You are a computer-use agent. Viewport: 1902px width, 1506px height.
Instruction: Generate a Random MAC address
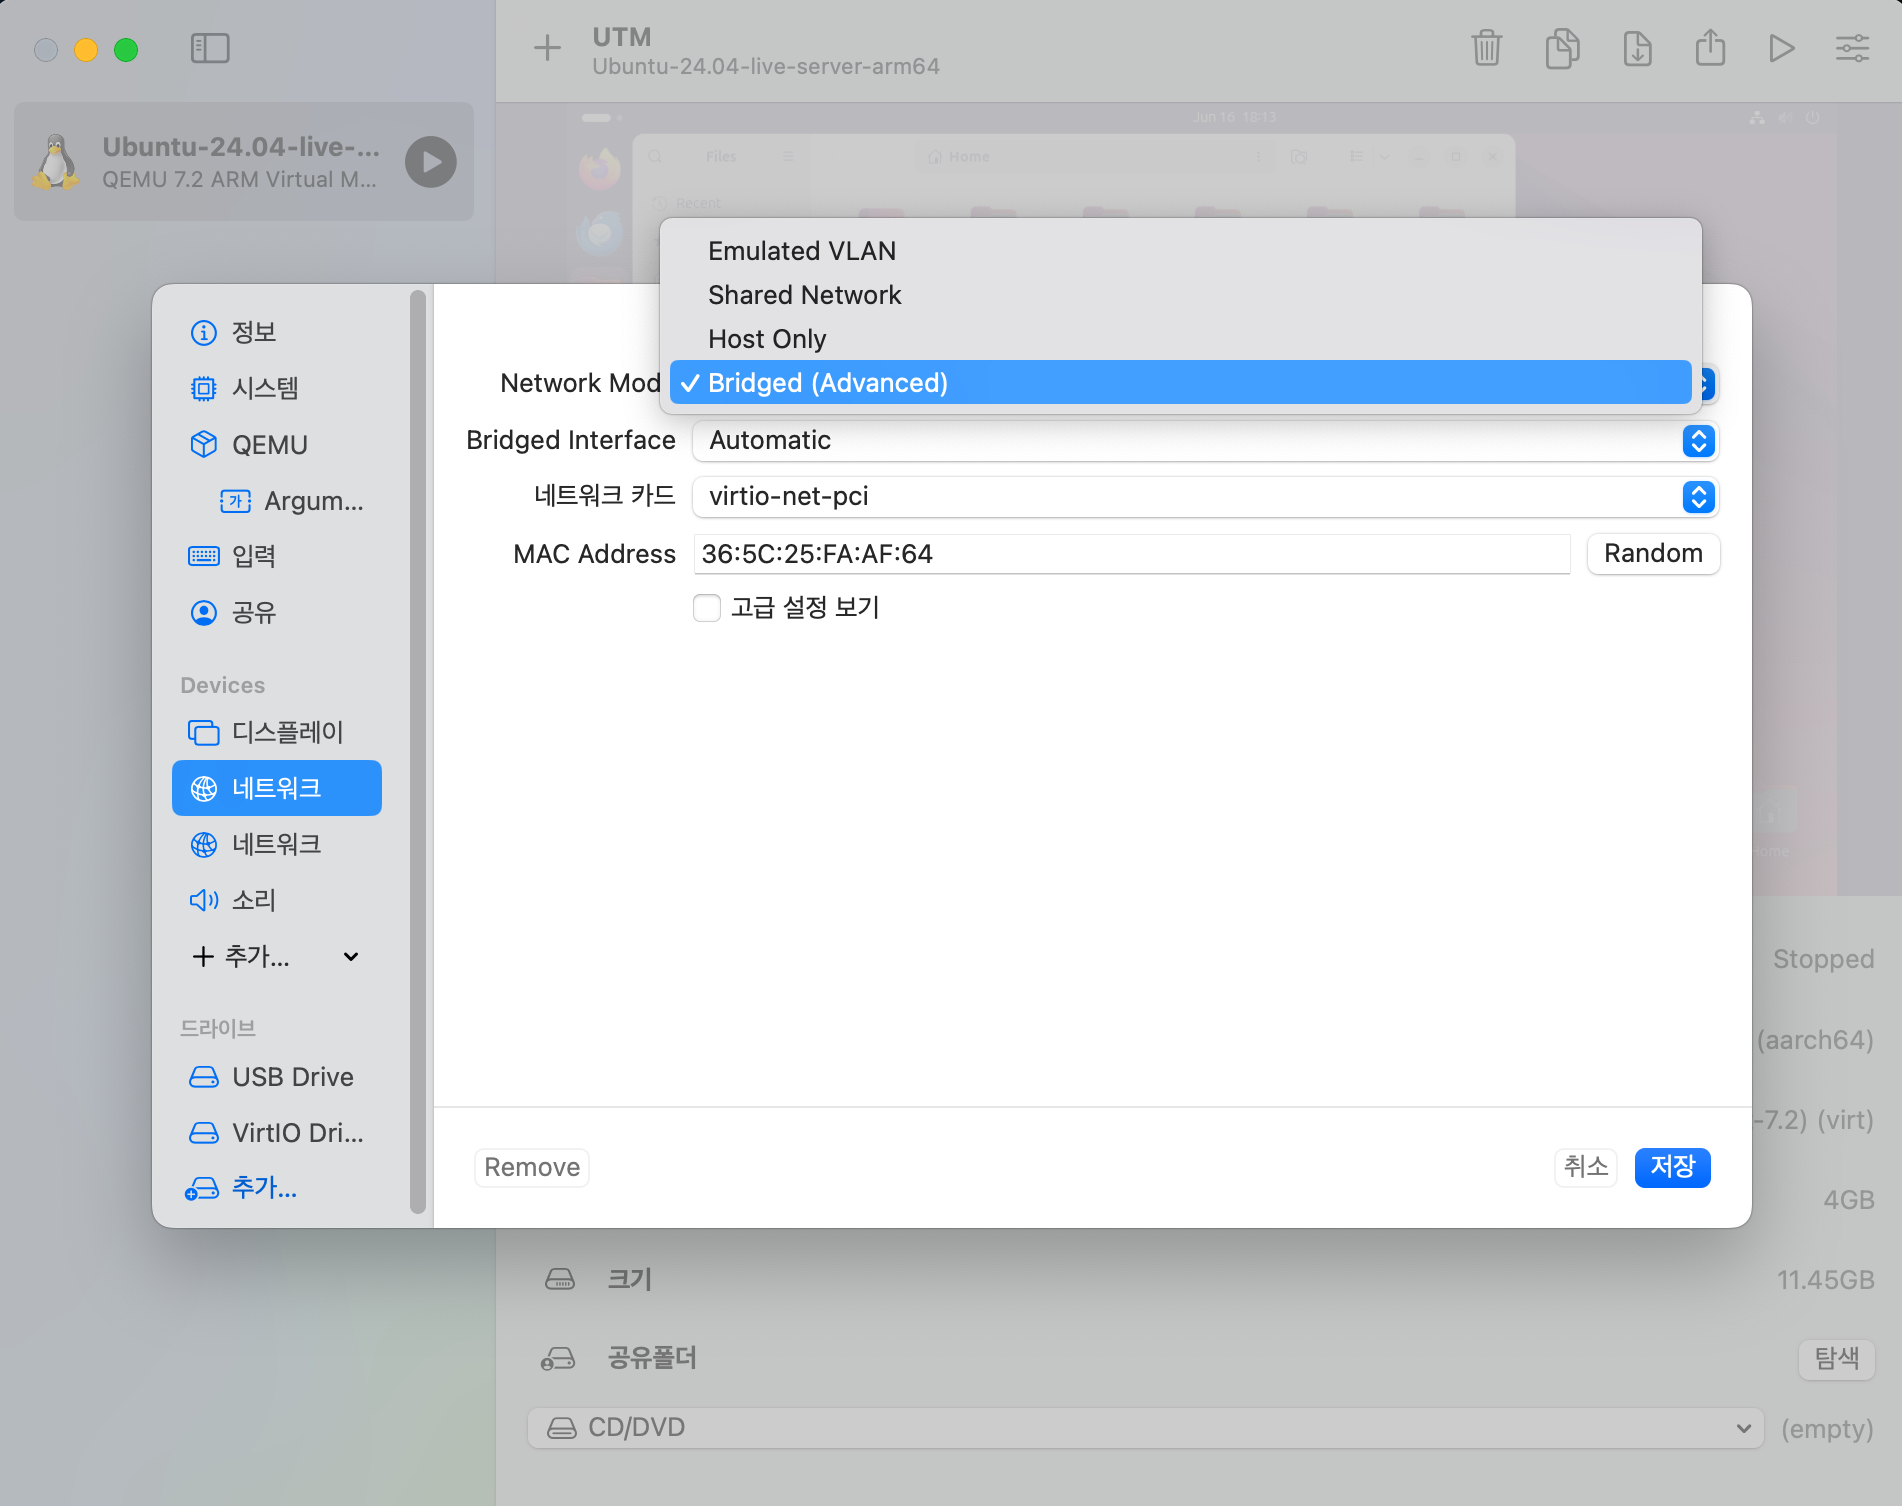click(x=1653, y=554)
